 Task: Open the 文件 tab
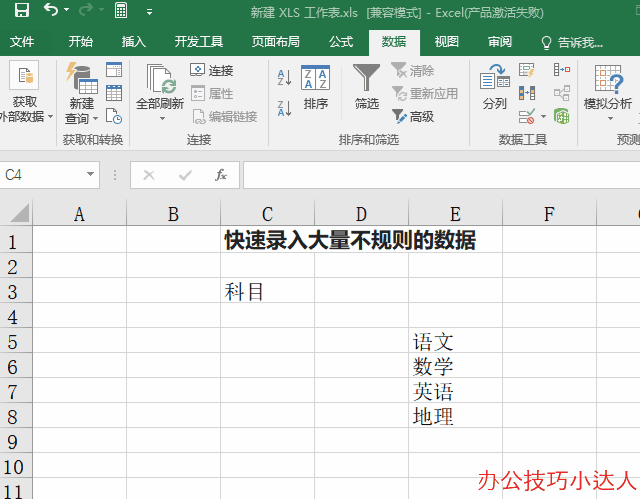point(22,42)
